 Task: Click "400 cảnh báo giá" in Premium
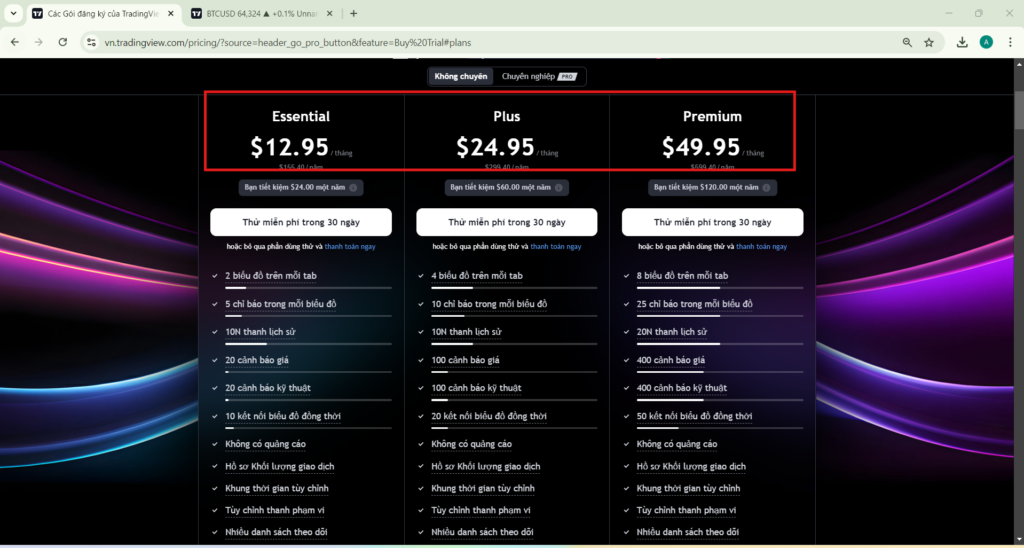[x=671, y=360]
